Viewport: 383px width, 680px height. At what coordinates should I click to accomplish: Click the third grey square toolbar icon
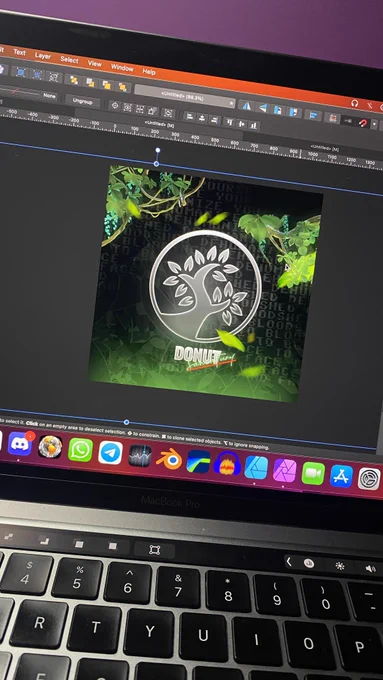[54, 77]
